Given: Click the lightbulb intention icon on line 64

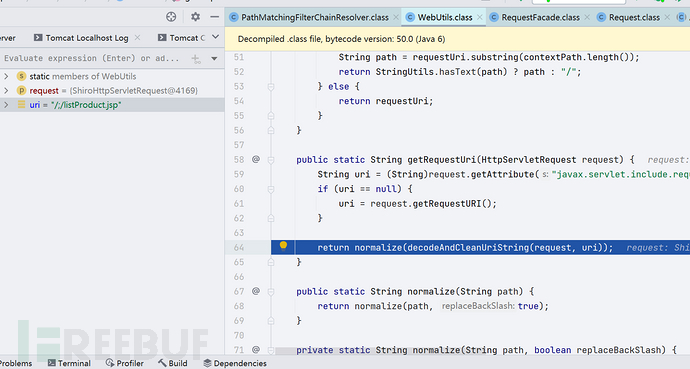Looking at the screenshot, I should (283, 246).
